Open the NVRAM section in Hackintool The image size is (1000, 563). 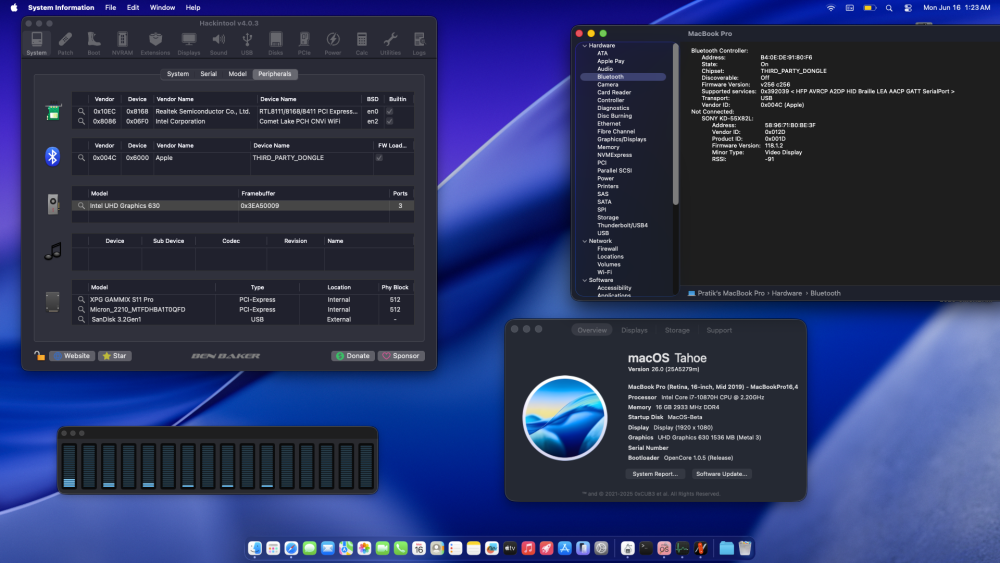click(122, 43)
